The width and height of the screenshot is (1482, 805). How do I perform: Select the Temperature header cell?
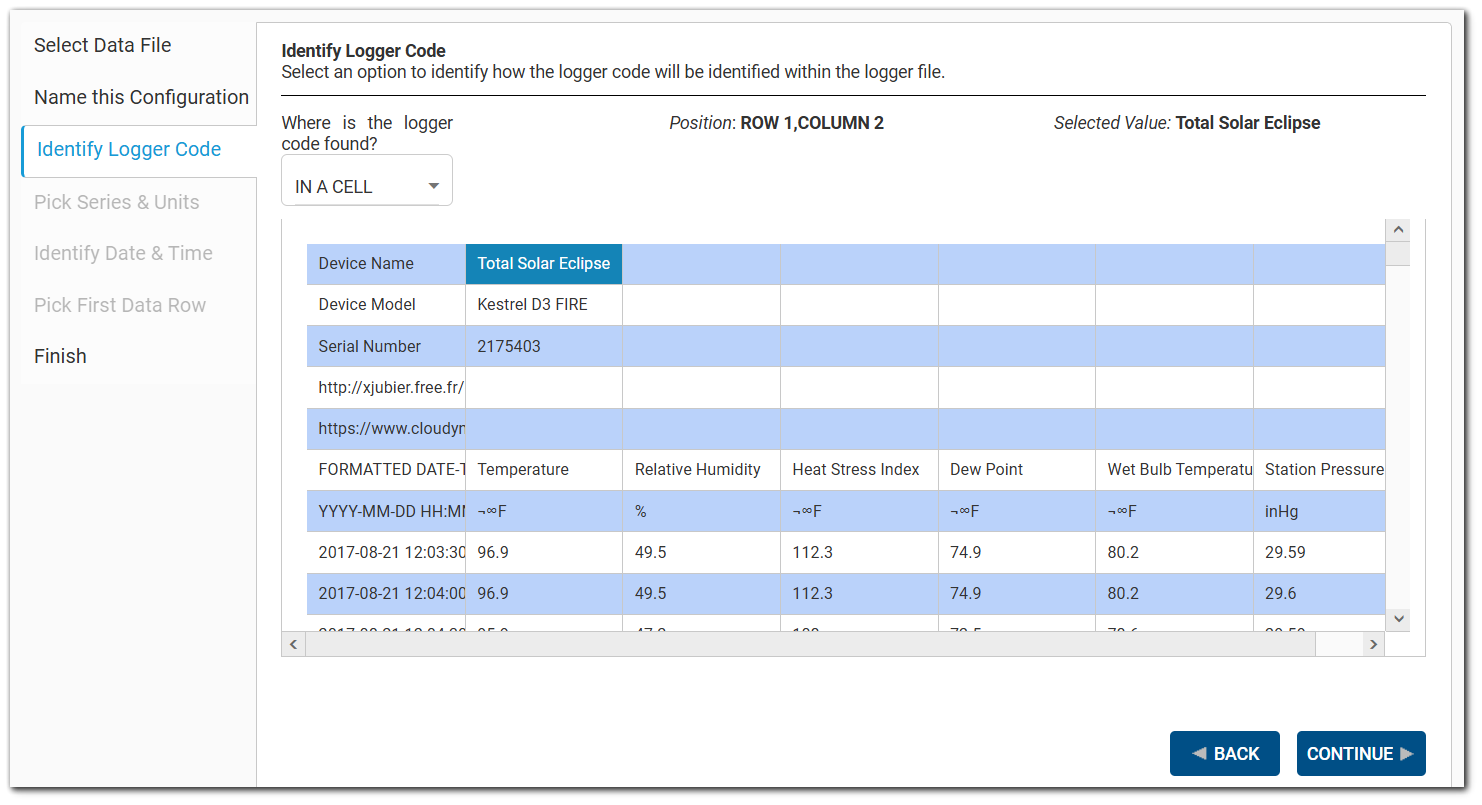tap(544, 470)
